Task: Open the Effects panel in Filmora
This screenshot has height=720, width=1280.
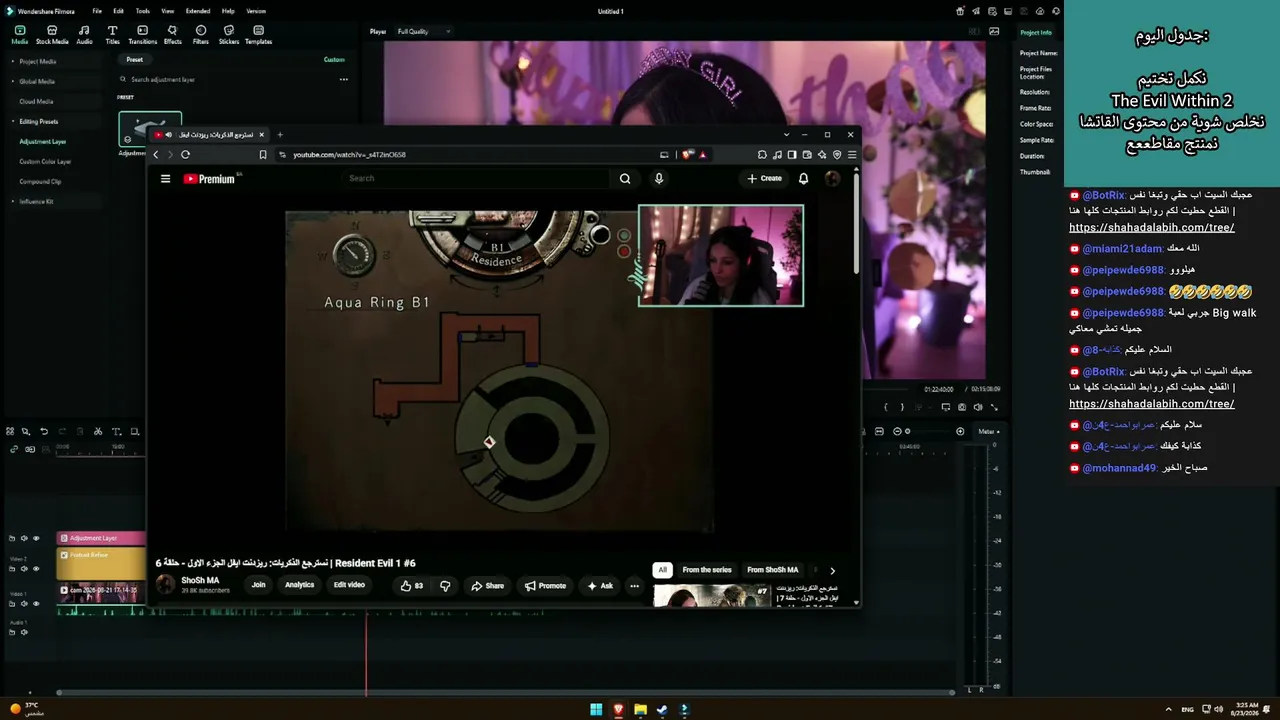Action: pos(173,35)
